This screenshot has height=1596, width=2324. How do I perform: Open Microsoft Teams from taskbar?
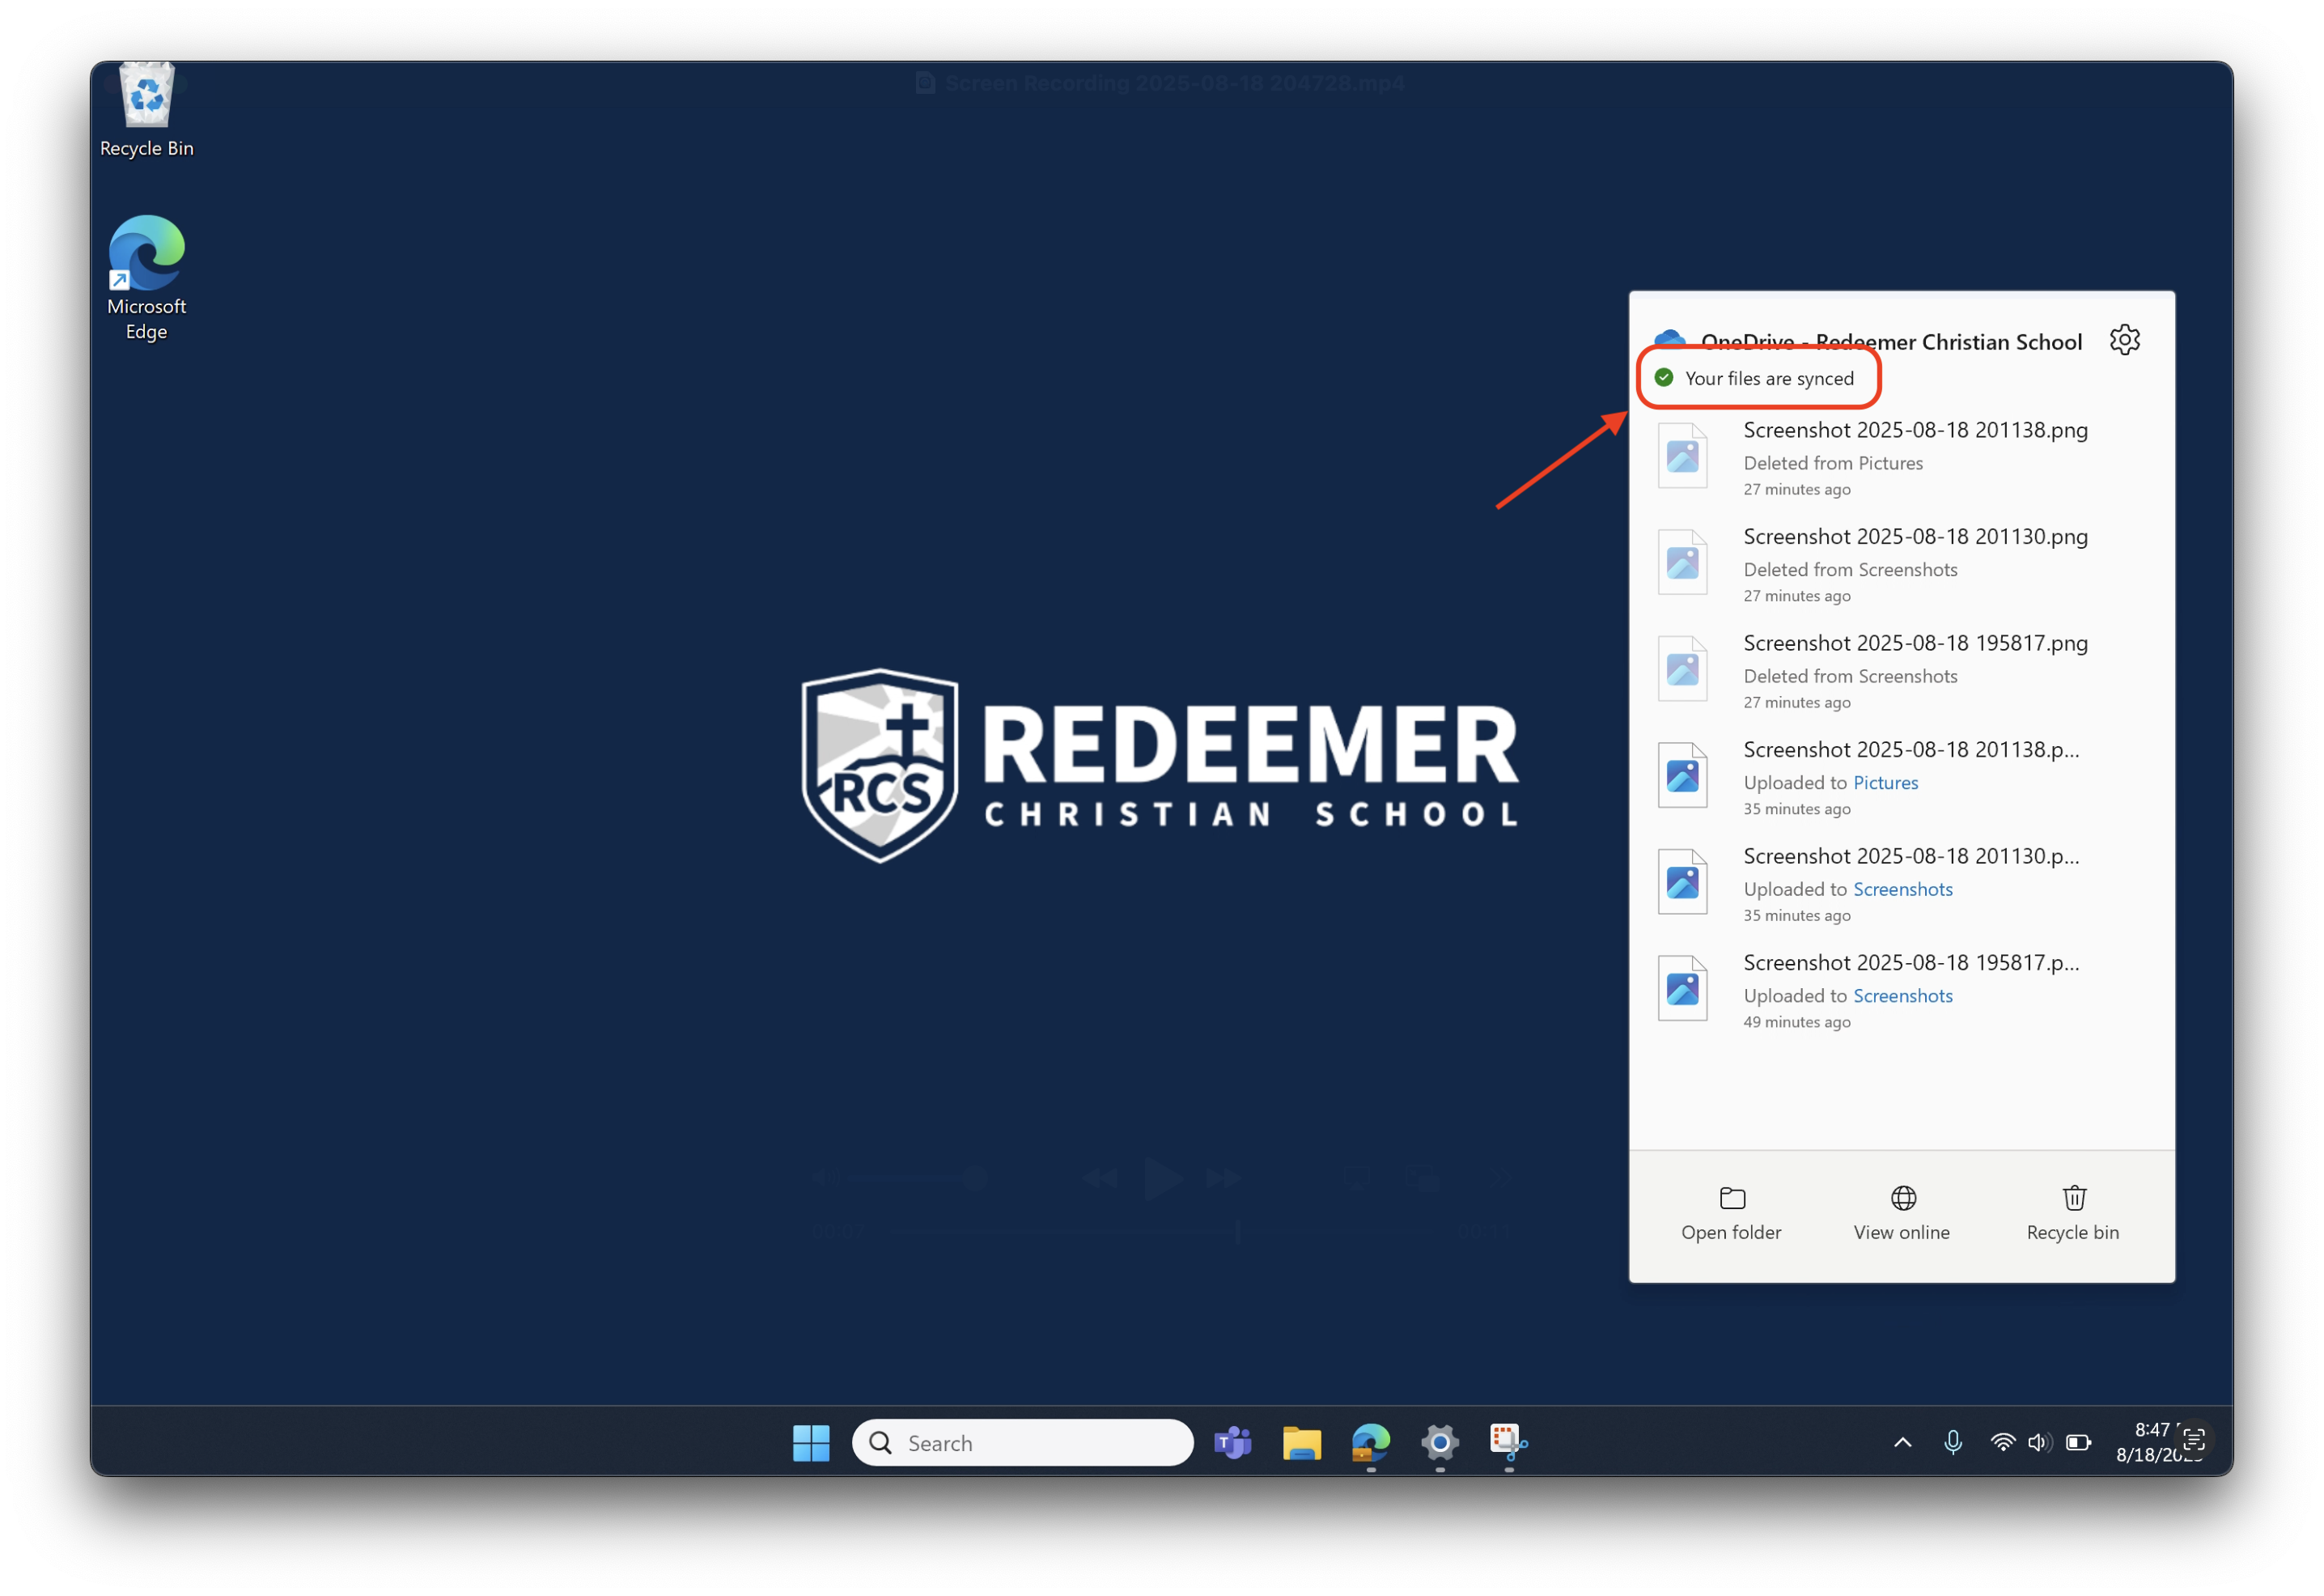(1233, 1442)
